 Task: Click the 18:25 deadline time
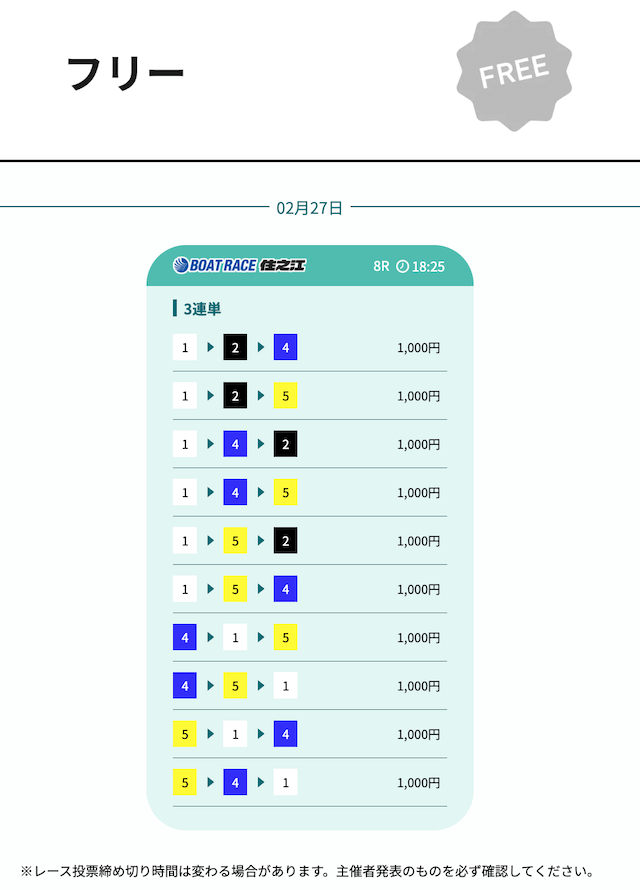coord(428,267)
